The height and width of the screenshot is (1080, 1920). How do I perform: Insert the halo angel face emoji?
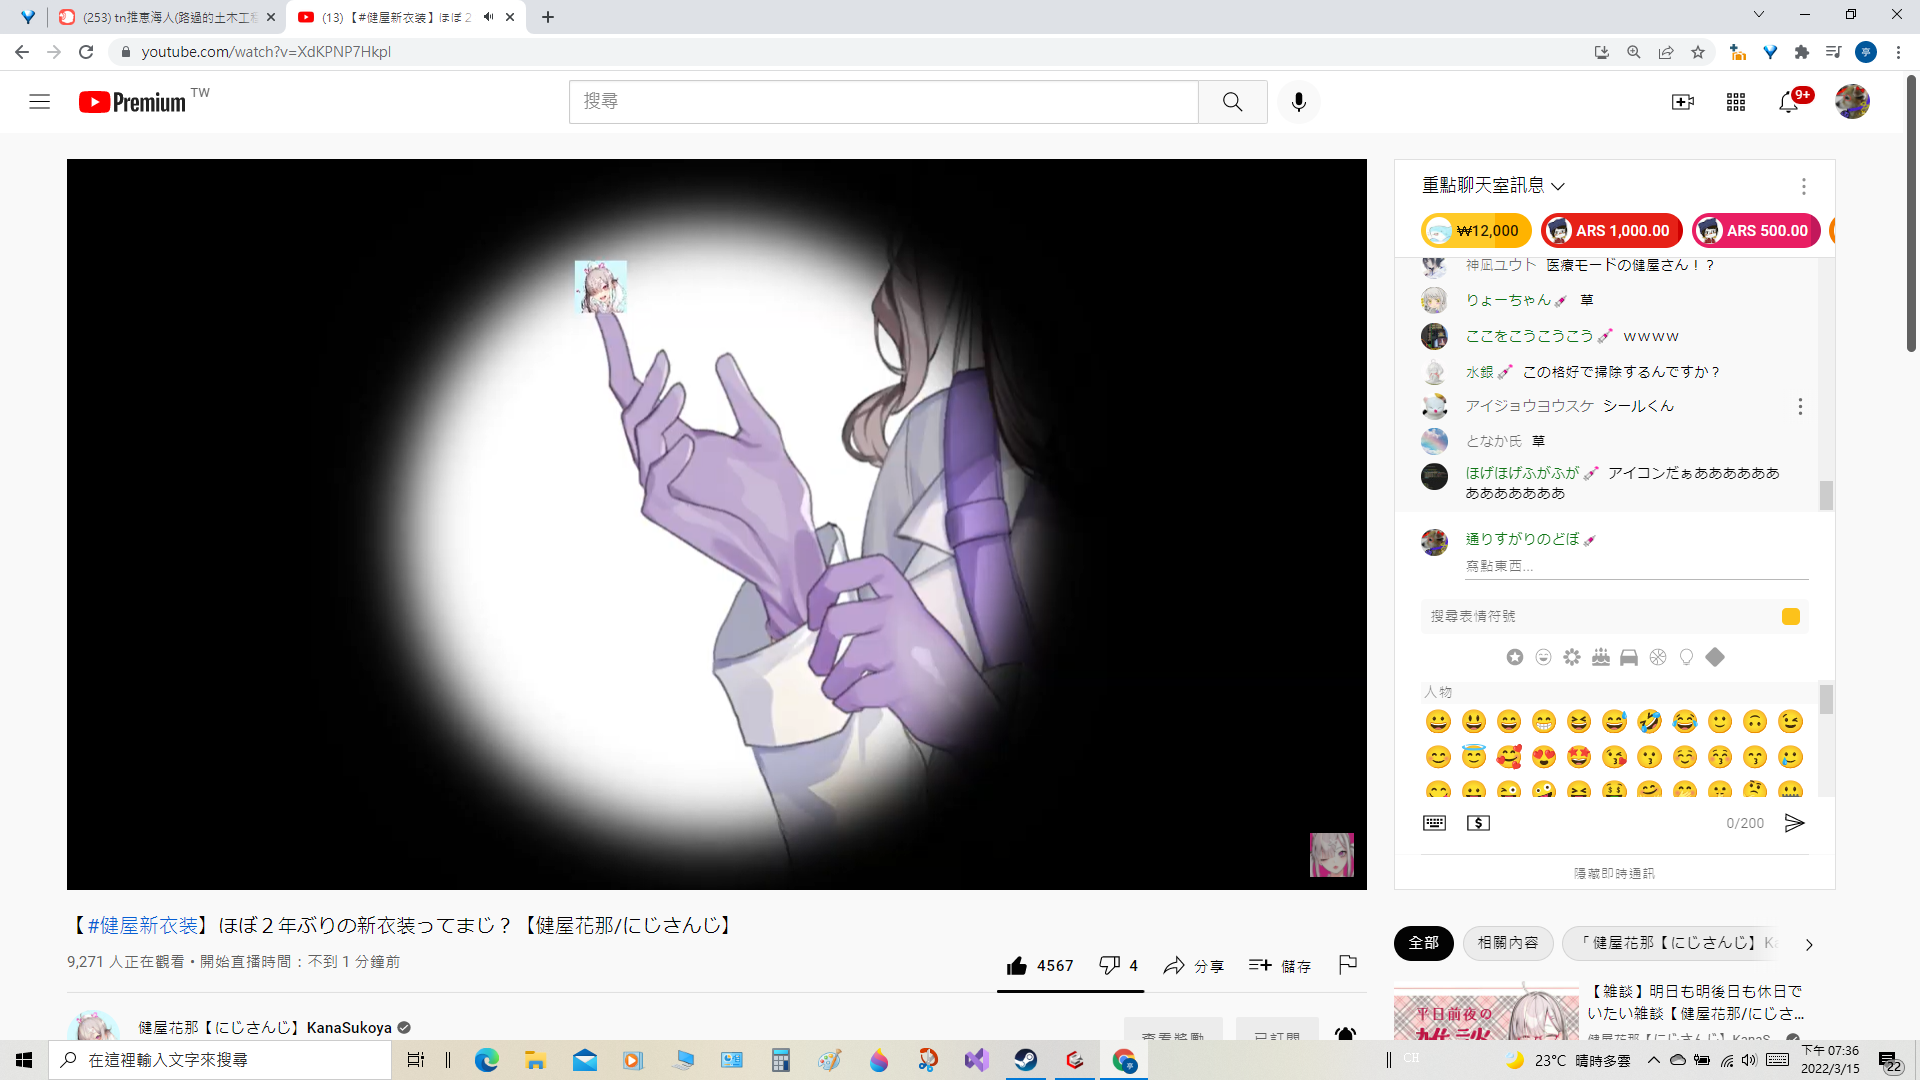(x=1474, y=757)
